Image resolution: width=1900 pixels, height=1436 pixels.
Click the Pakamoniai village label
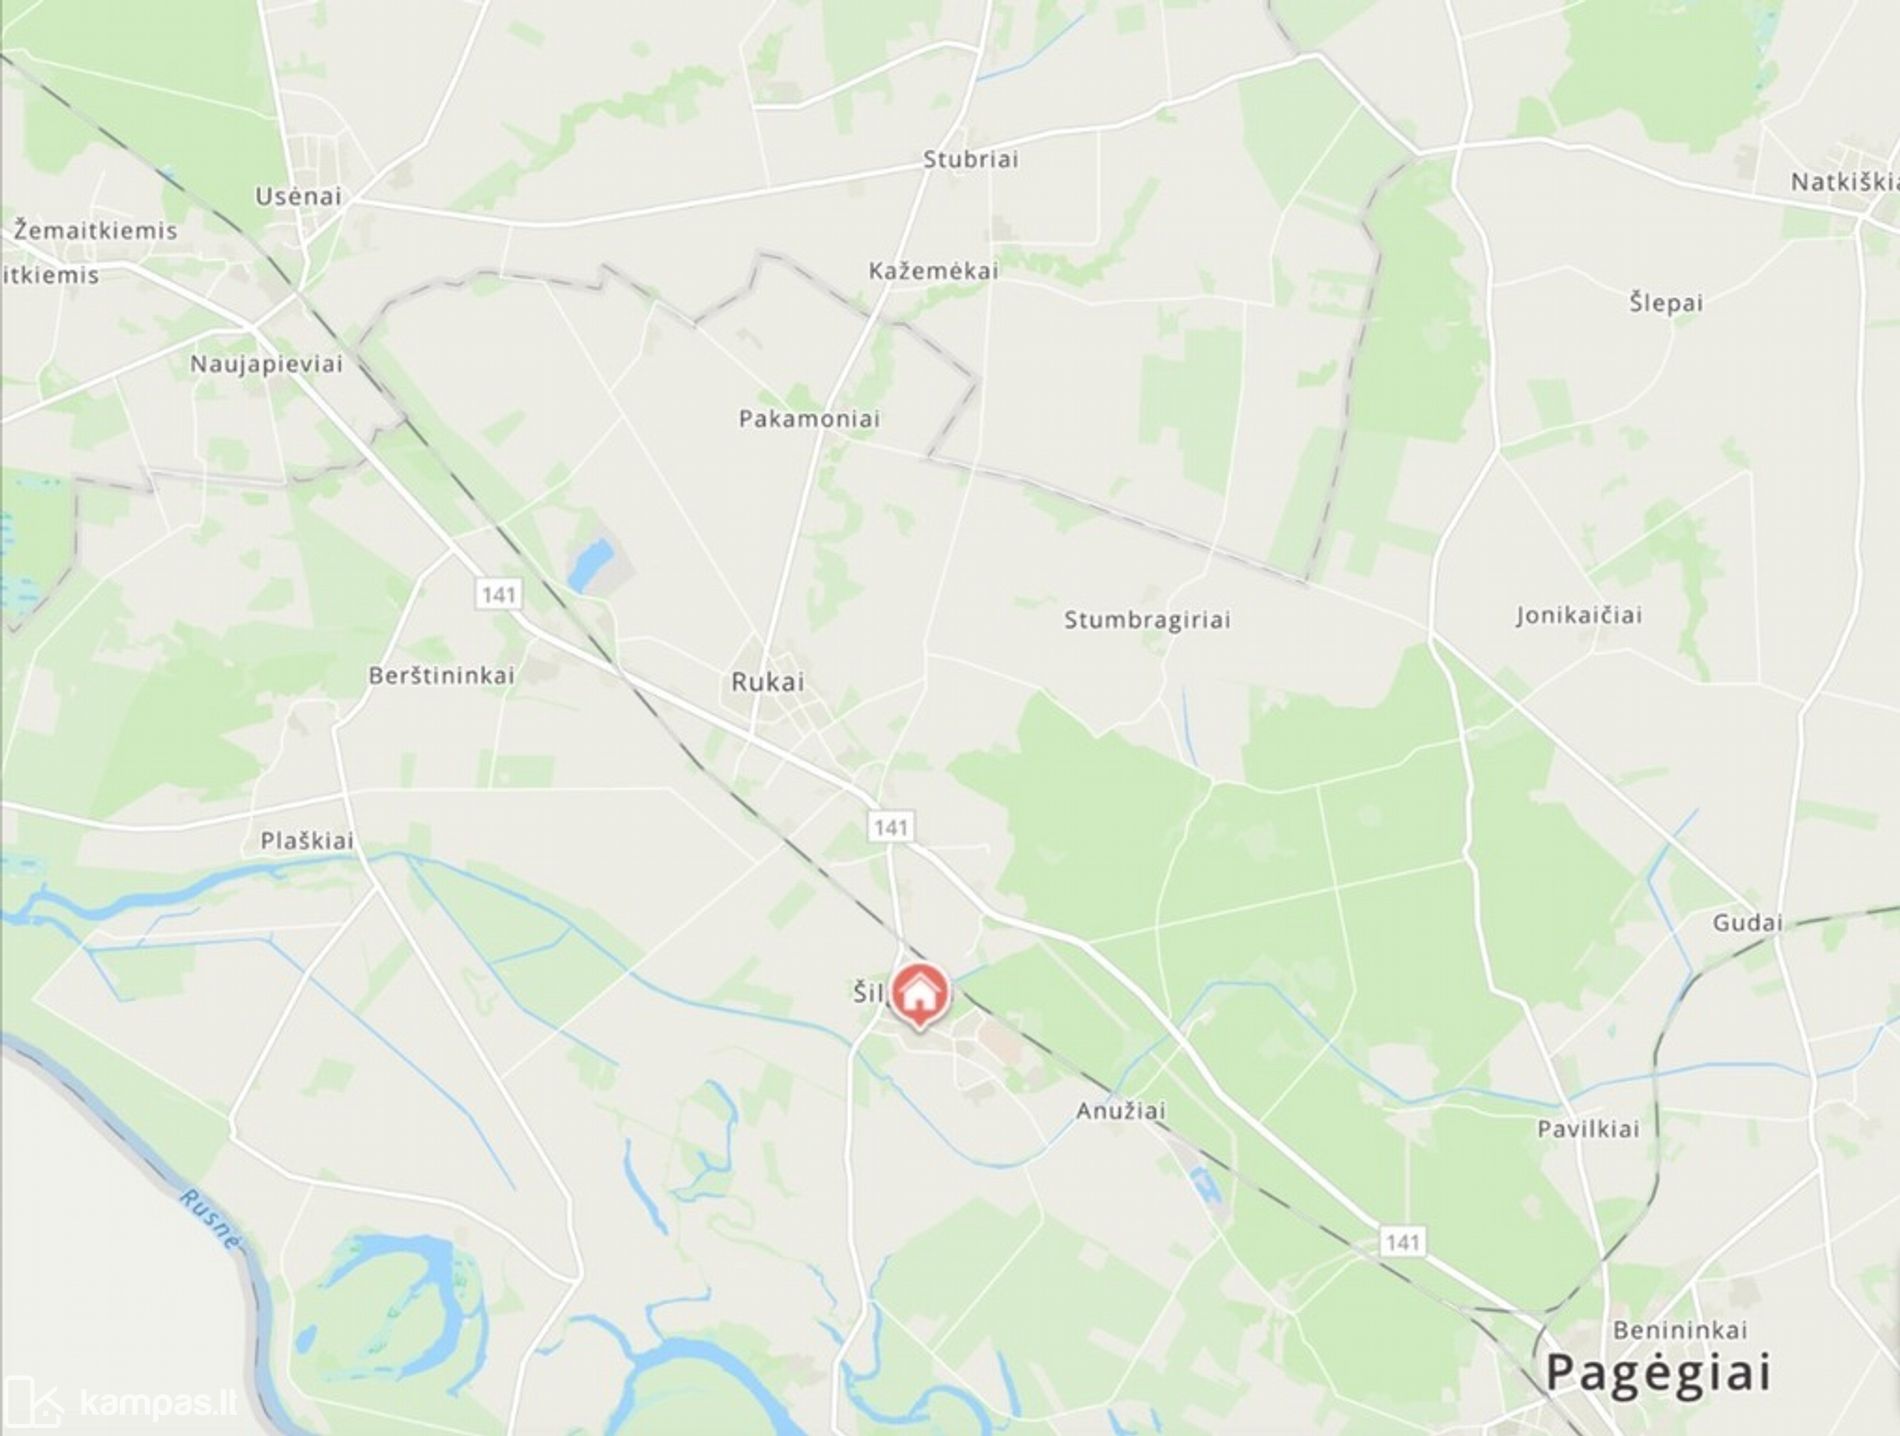[809, 419]
